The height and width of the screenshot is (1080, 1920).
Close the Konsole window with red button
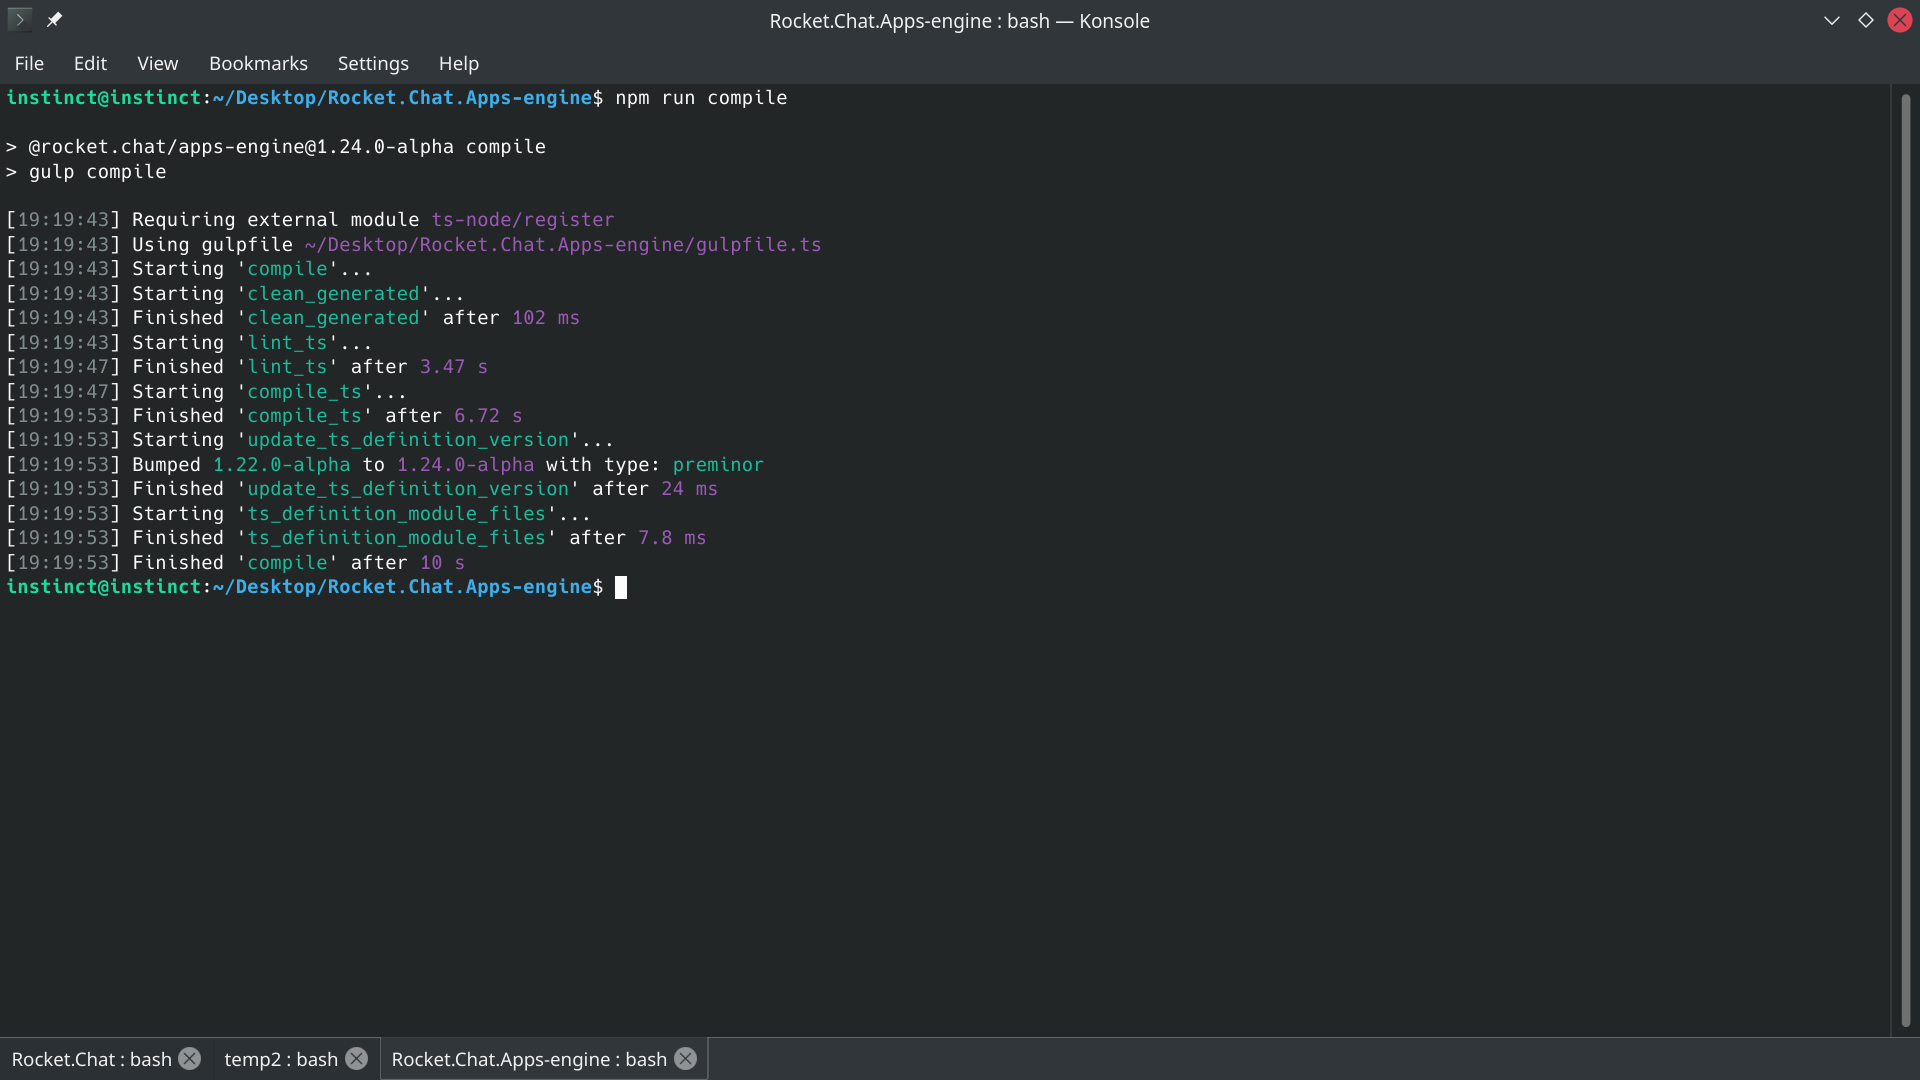pyautogui.click(x=1899, y=20)
